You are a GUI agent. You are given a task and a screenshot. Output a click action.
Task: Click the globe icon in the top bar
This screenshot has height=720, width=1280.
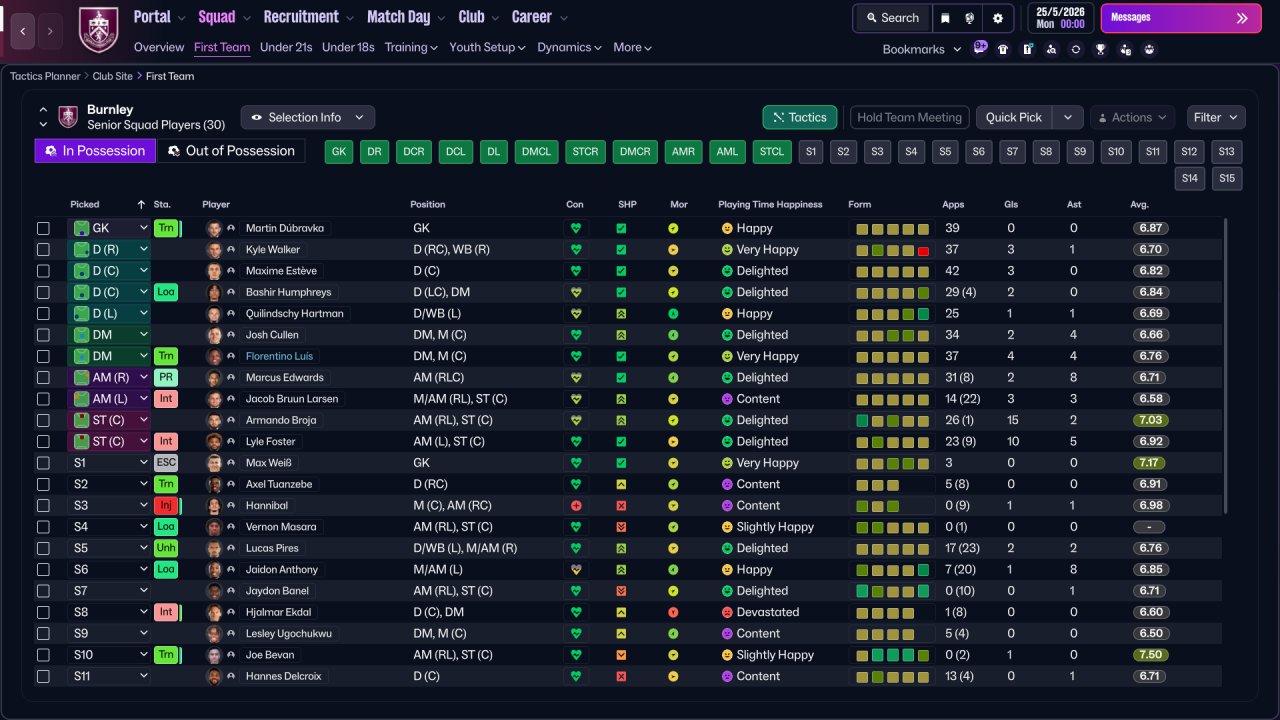click(970, 18)
